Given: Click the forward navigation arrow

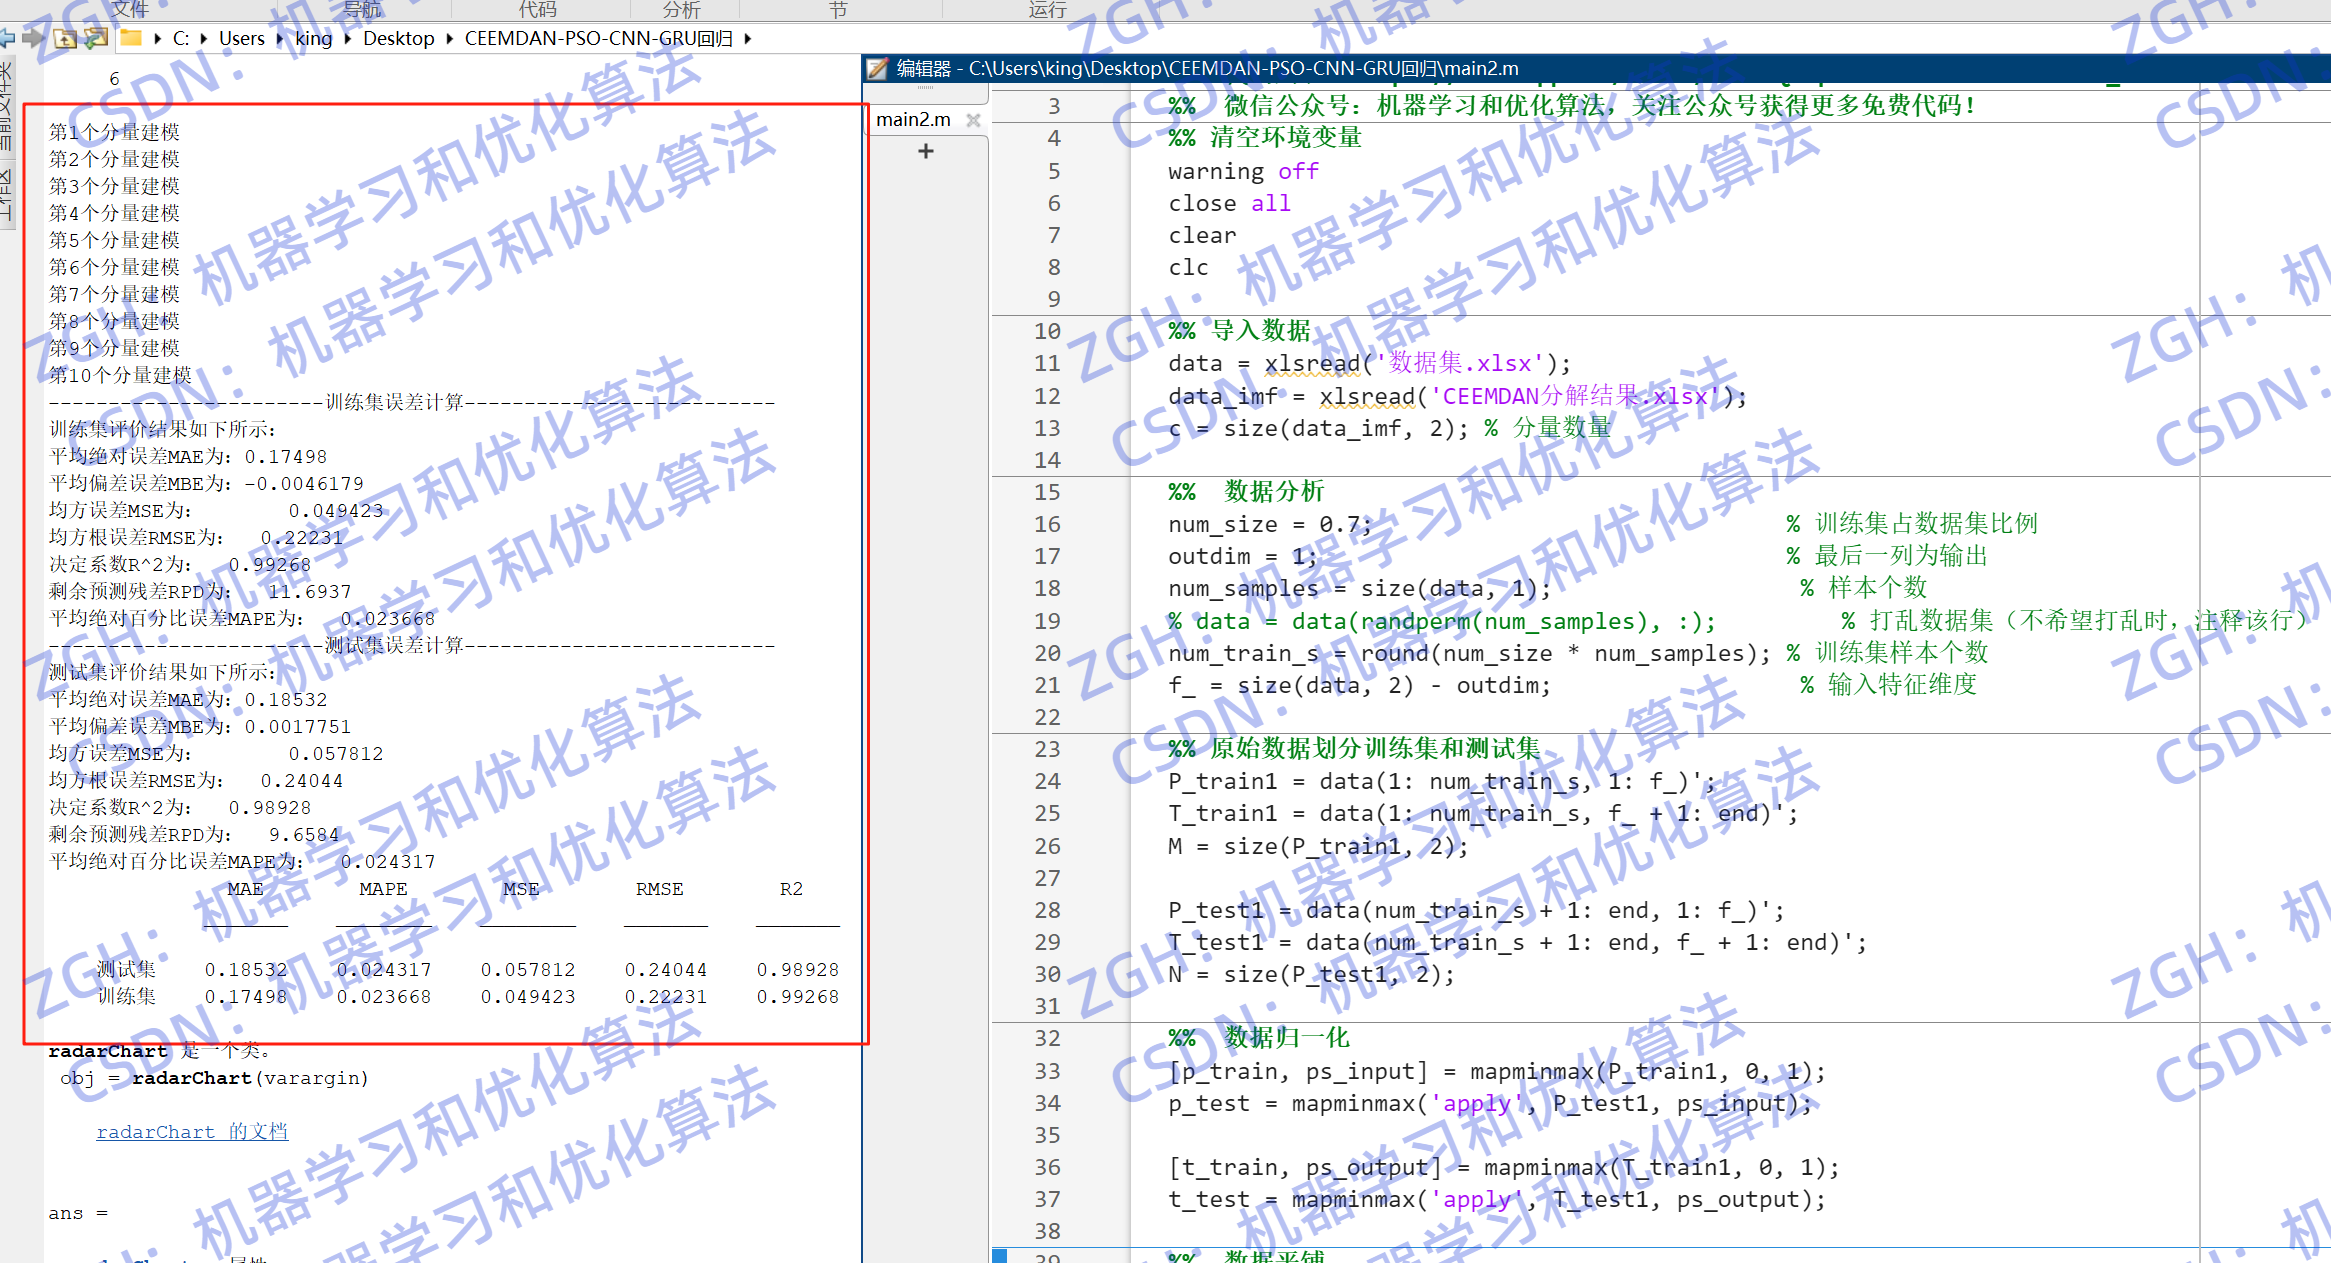Looking at the screenshot, I should (x=33, y=38).
